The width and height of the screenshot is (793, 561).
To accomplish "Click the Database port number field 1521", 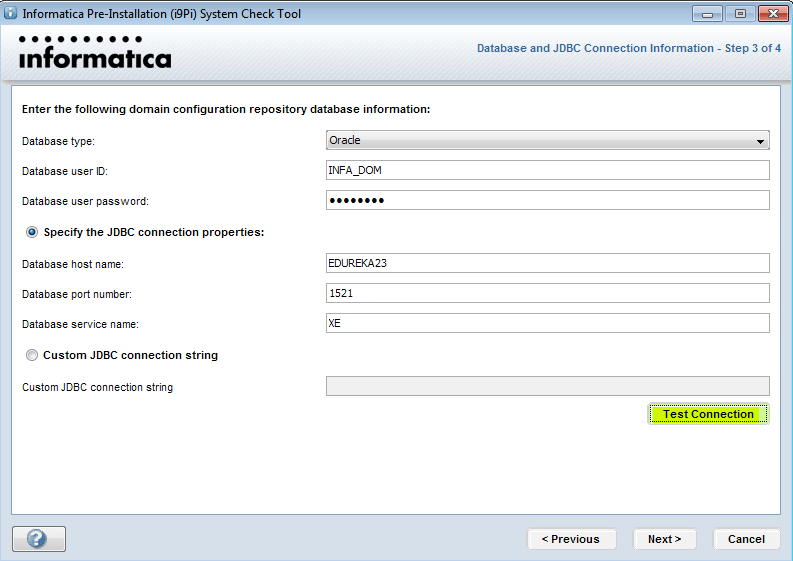I will (548, 293).
